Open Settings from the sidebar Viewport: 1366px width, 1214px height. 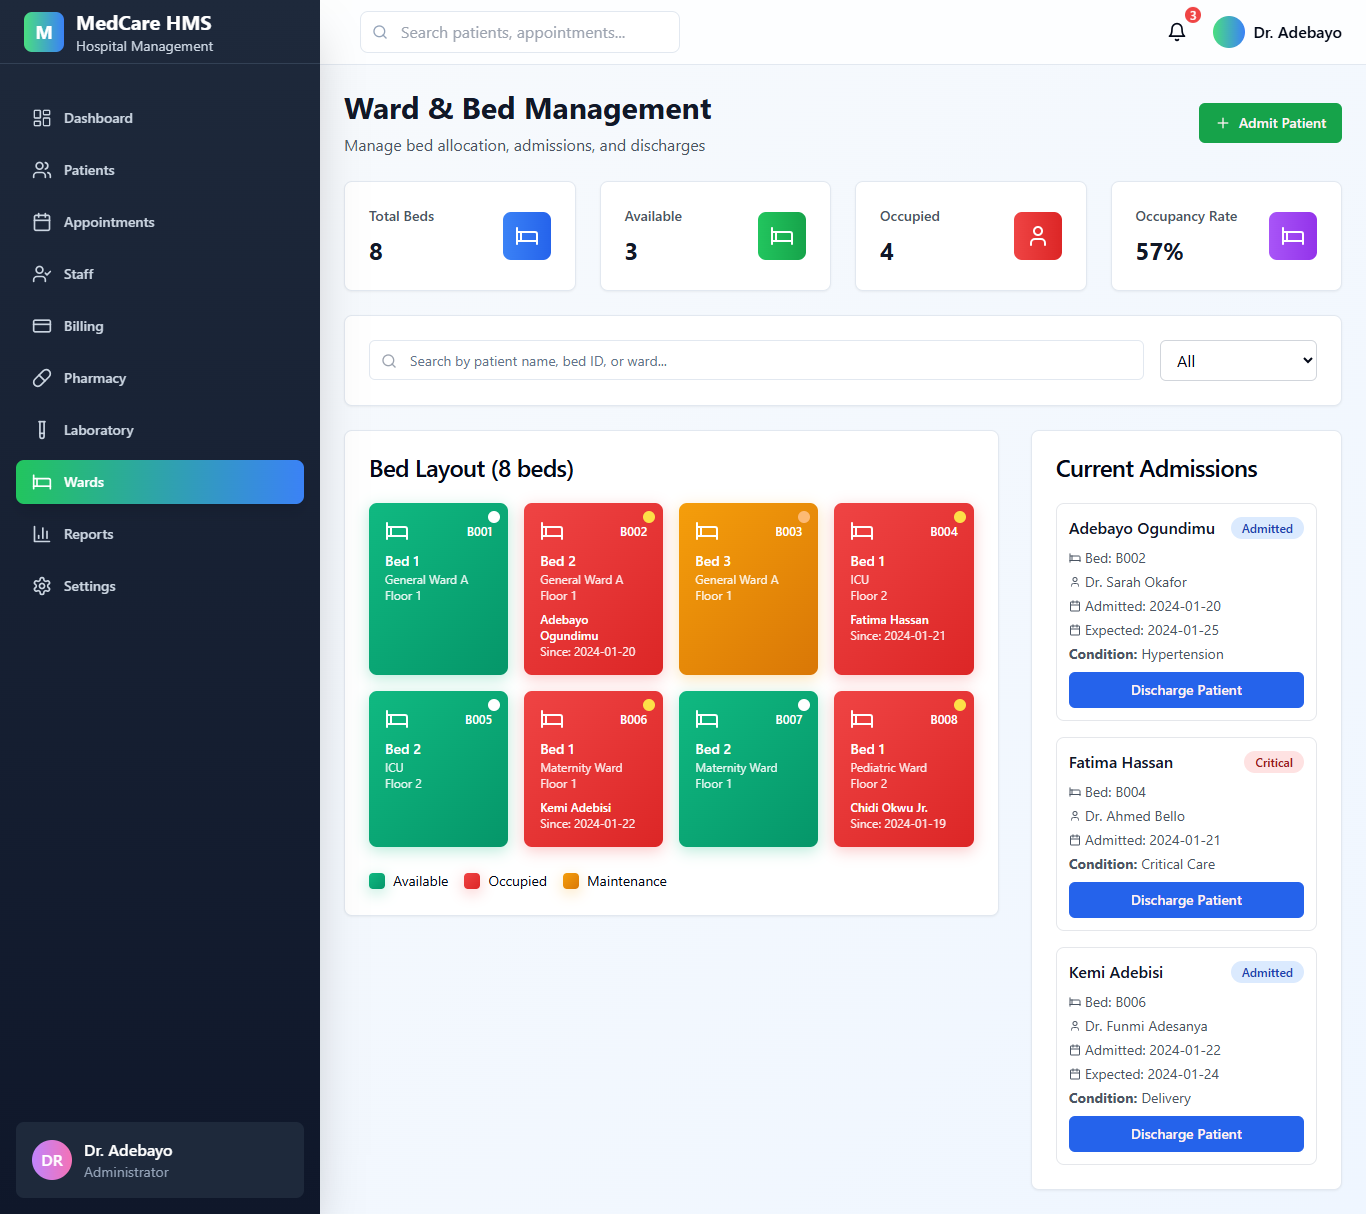click(x=89, y=586)
